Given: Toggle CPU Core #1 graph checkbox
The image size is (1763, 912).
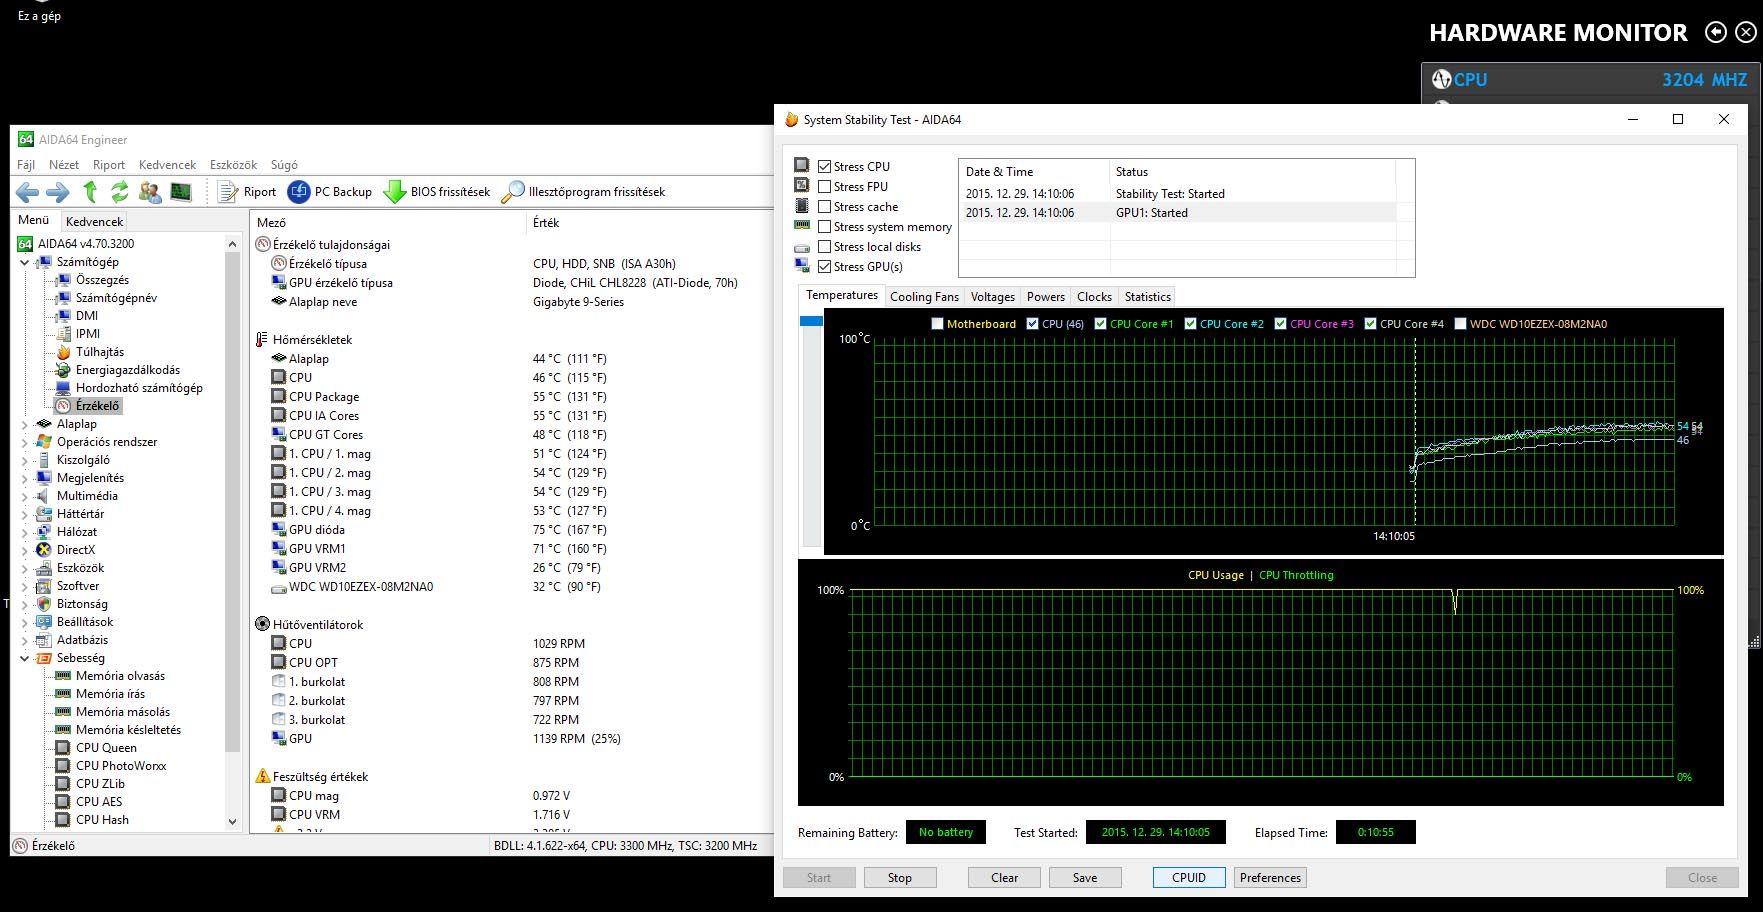Looking at the screenshot, I should click(x=1100, y=324).
